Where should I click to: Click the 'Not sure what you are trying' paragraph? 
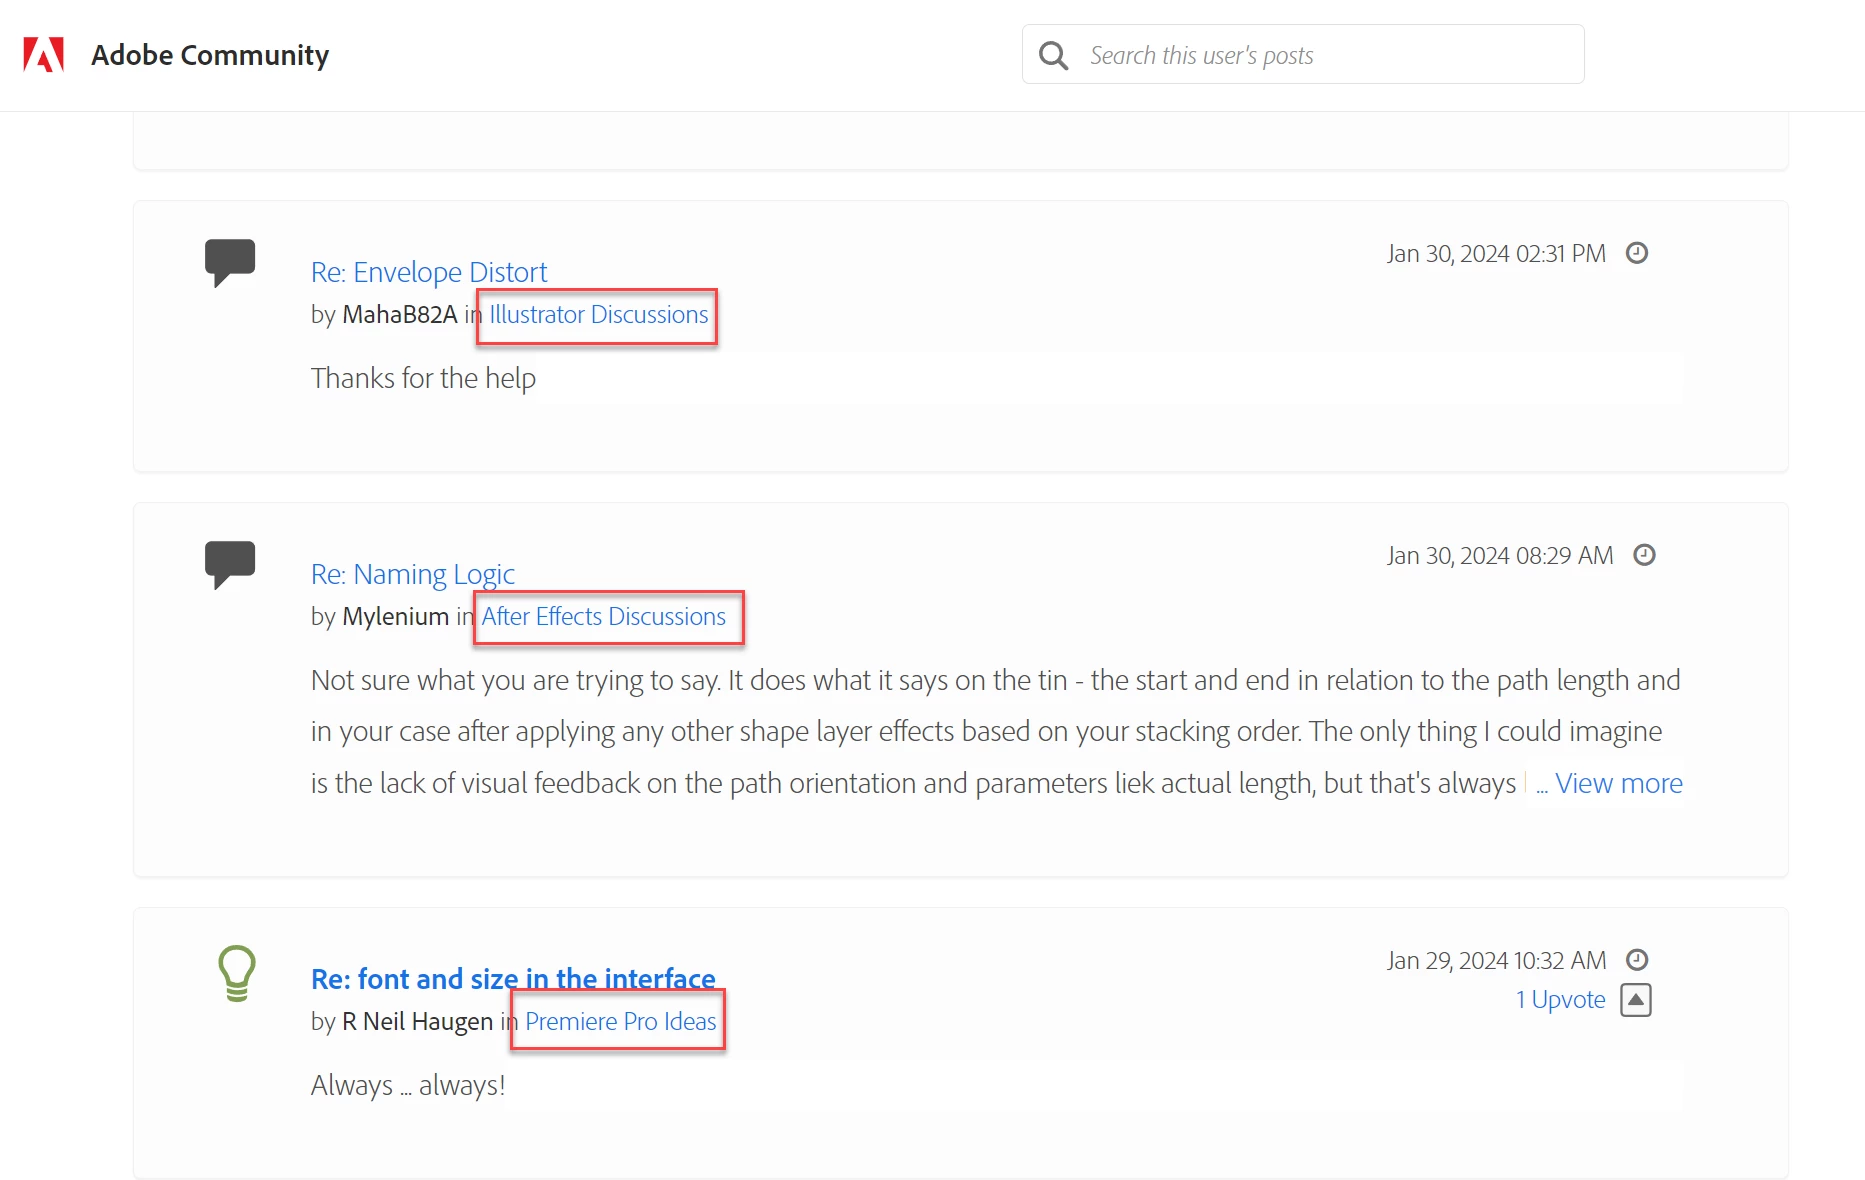tap(997, 731)
